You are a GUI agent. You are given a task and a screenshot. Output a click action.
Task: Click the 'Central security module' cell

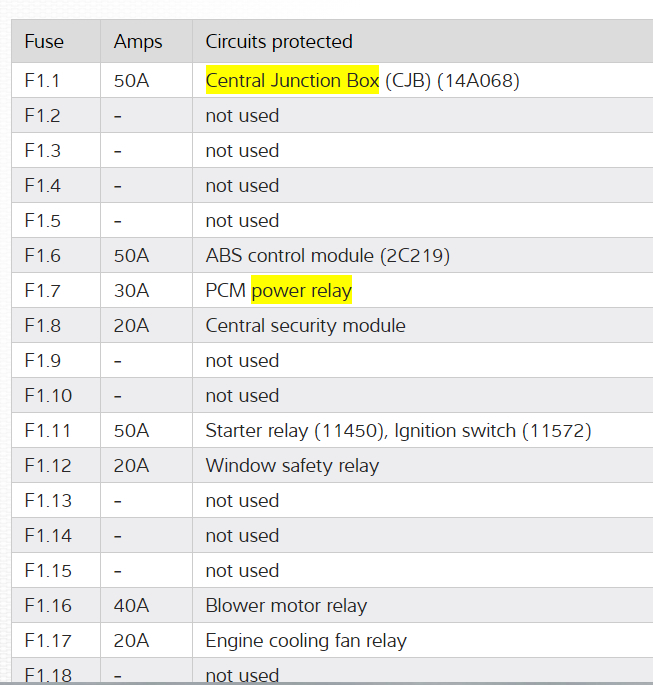point(305,326)
